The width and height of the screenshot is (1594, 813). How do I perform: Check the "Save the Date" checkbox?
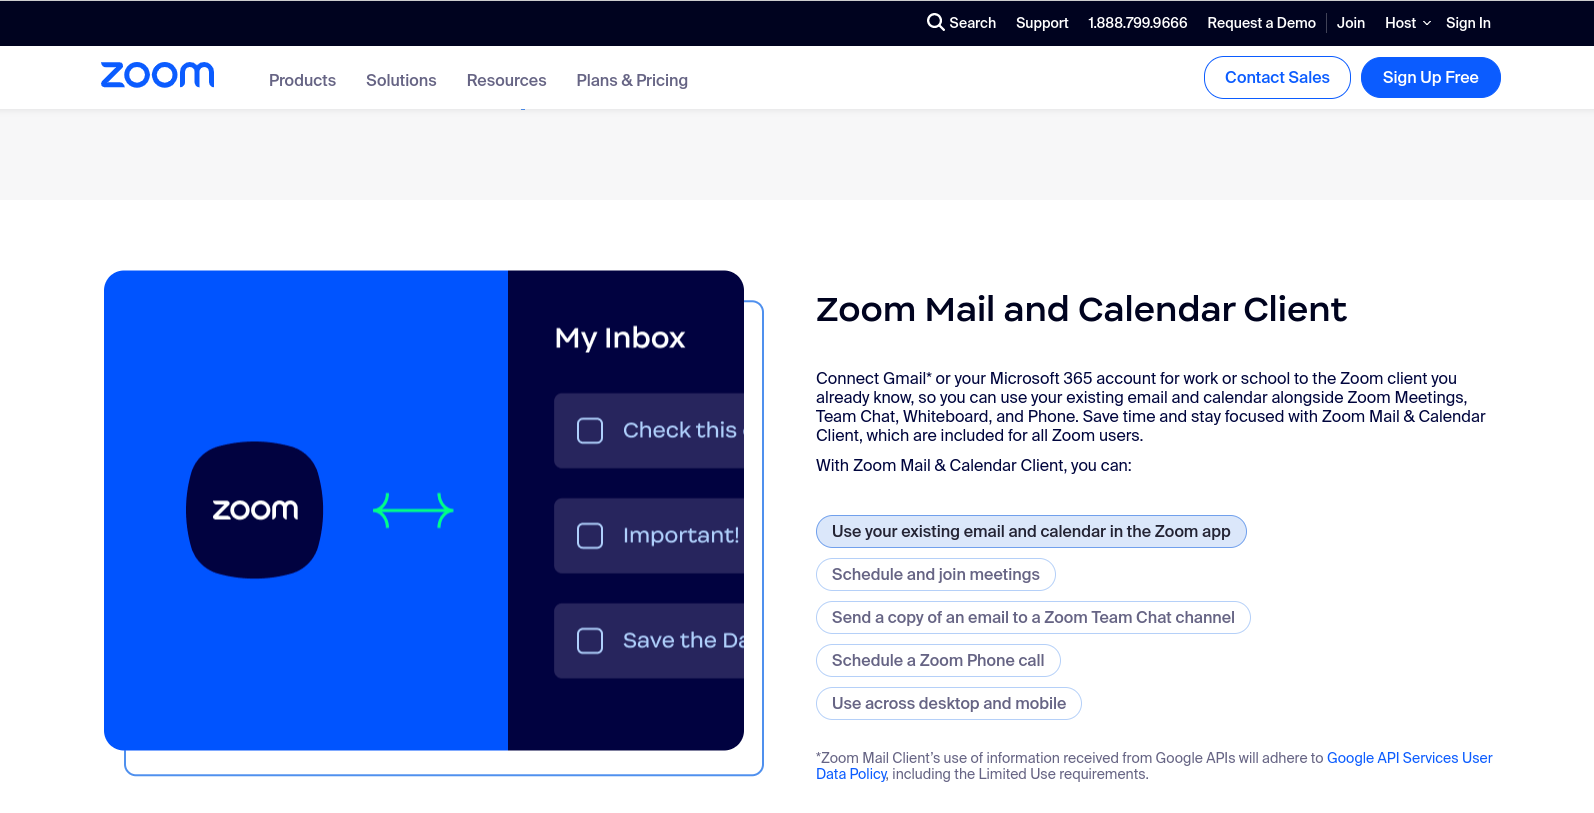pos(589,640)
